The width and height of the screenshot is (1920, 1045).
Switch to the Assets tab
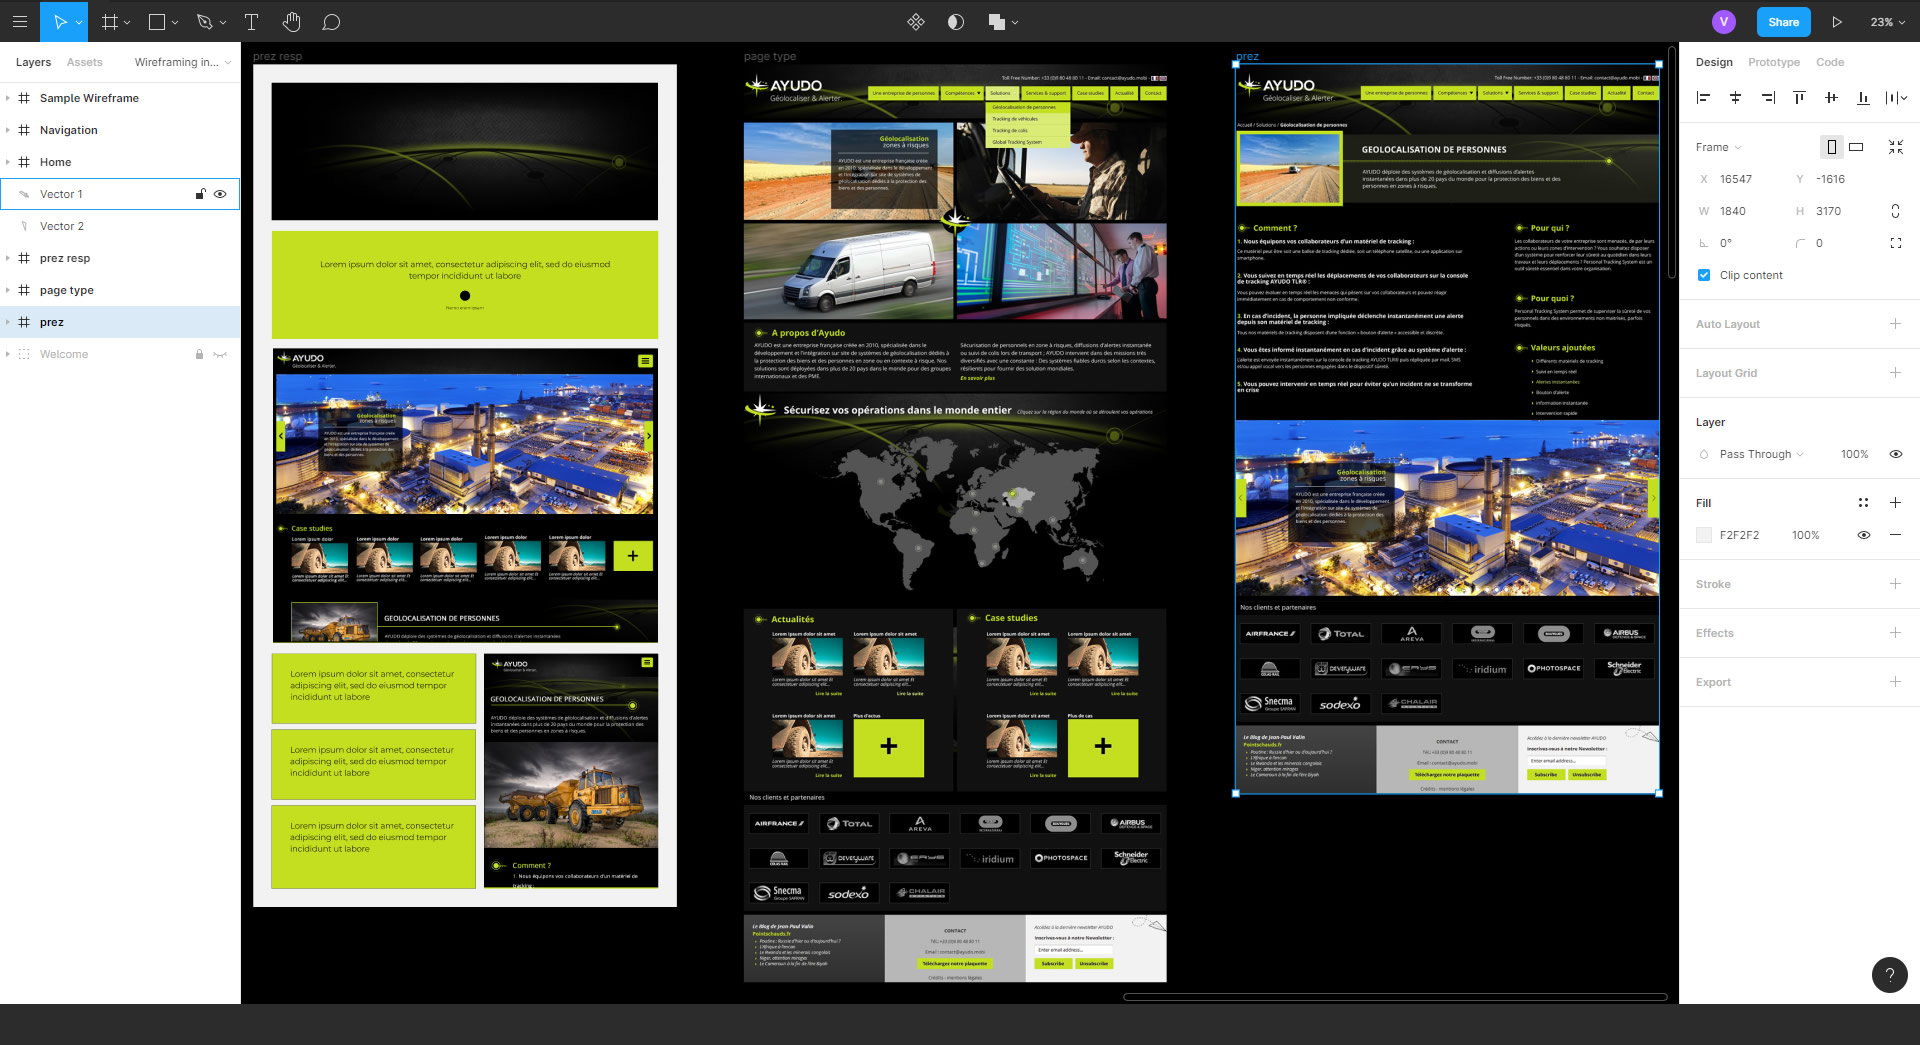pyautogui.click(x=84, y=62)
